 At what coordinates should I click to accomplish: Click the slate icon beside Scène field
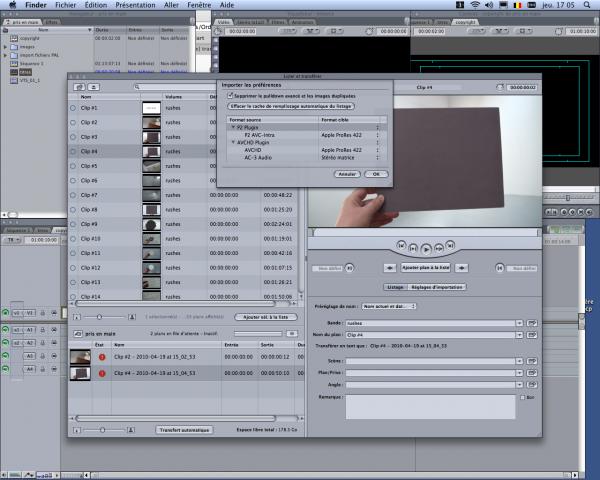click(x=532, y=360)
